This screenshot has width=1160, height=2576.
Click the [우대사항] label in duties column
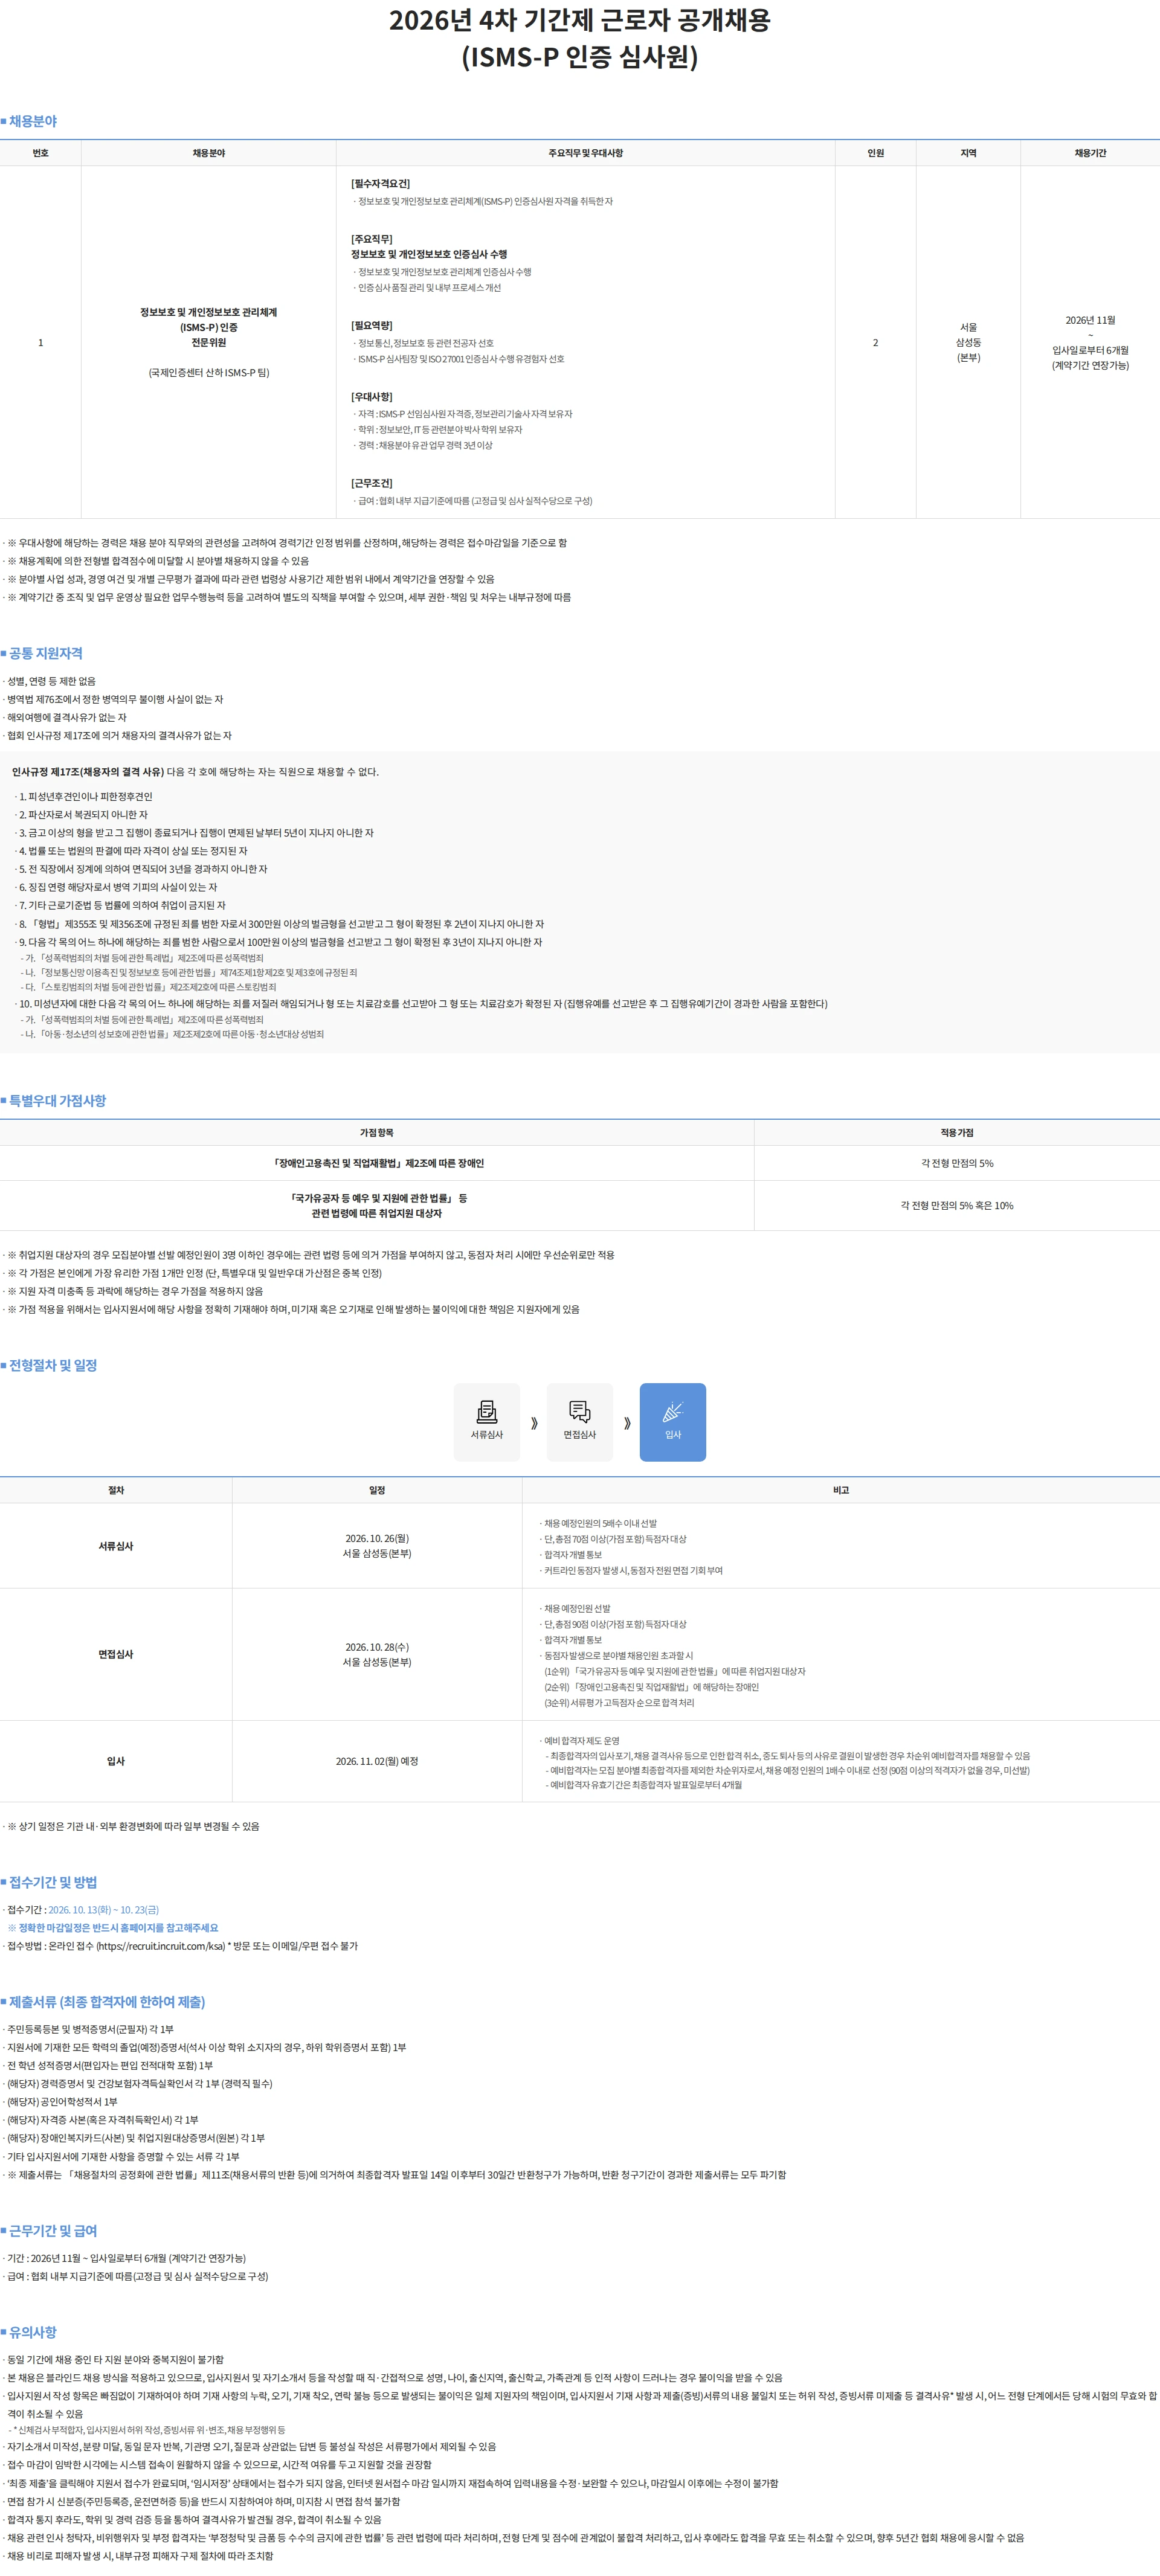[x=371, y=396]
